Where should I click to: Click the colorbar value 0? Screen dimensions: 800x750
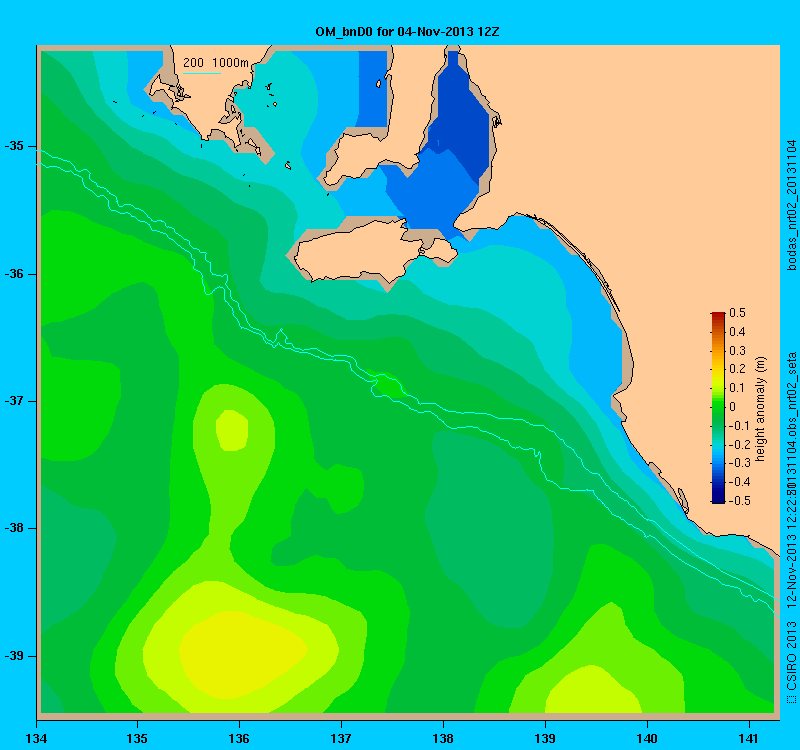click(733, 407)
